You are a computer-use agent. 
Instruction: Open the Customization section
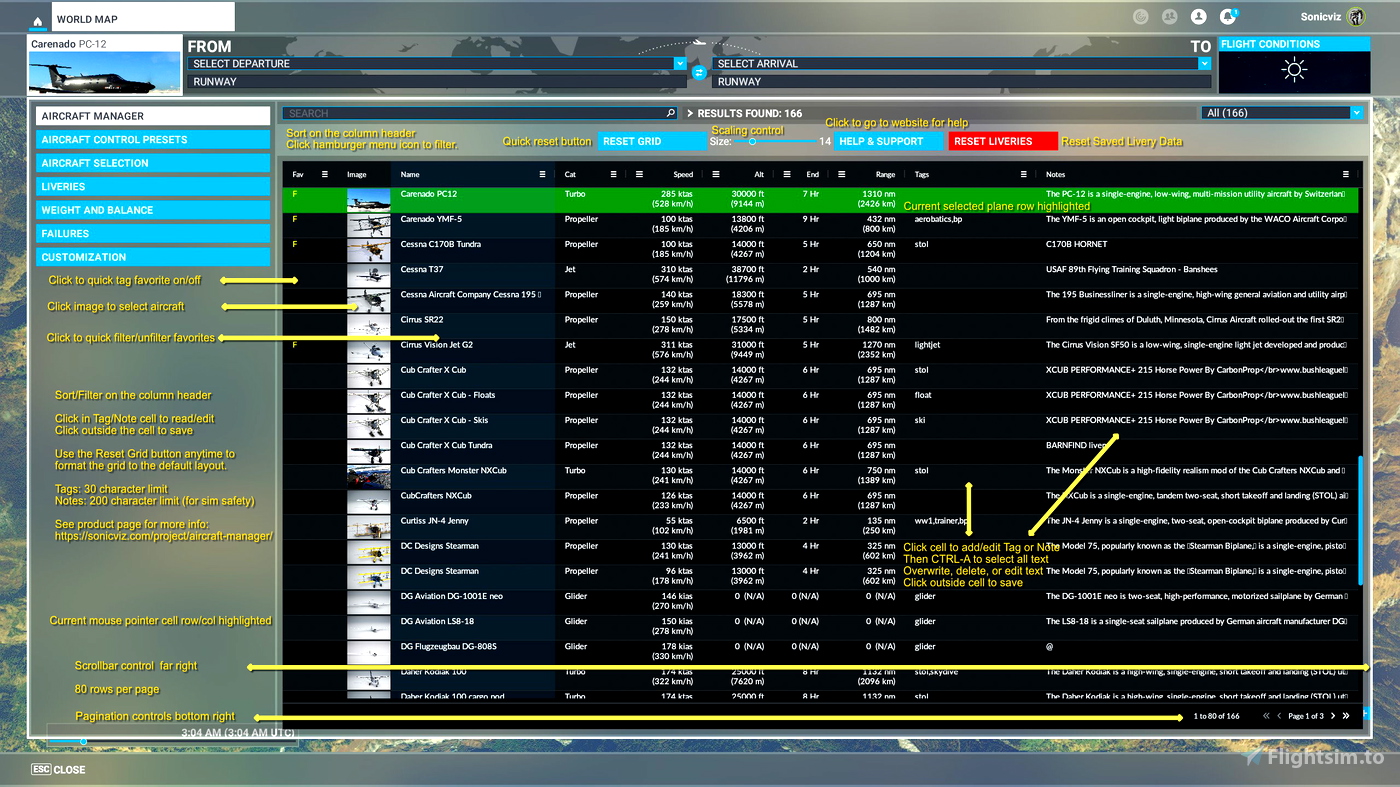coord(153,257)
